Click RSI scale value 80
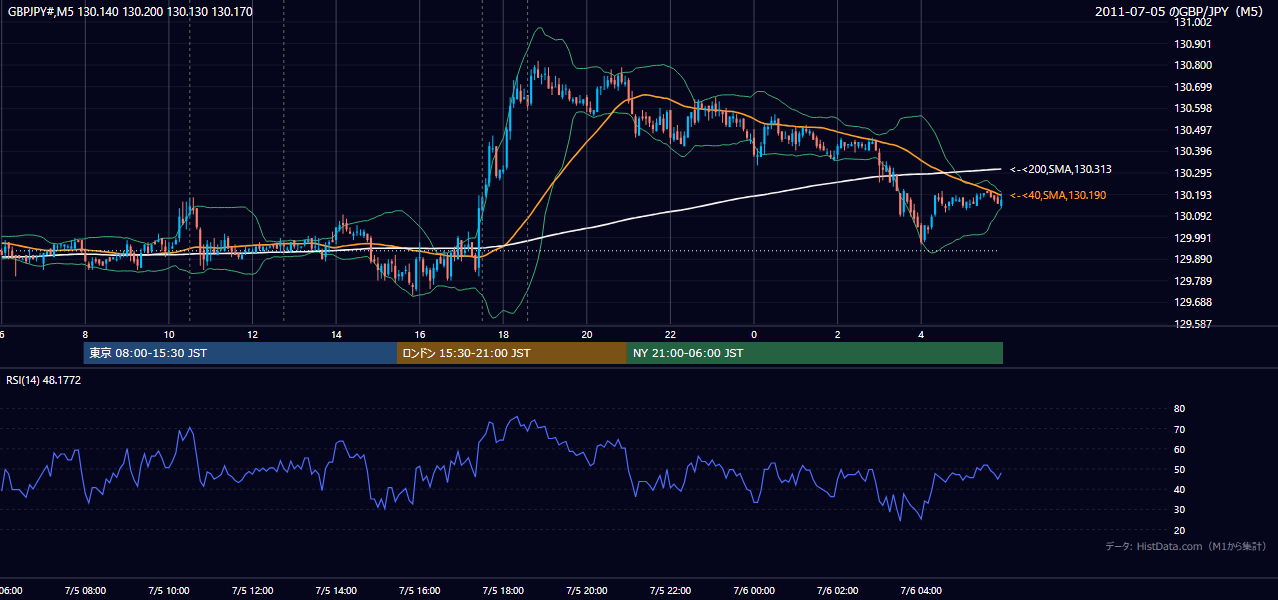1278x600 pixels. pyautogui.click(x=1180, y=409)
